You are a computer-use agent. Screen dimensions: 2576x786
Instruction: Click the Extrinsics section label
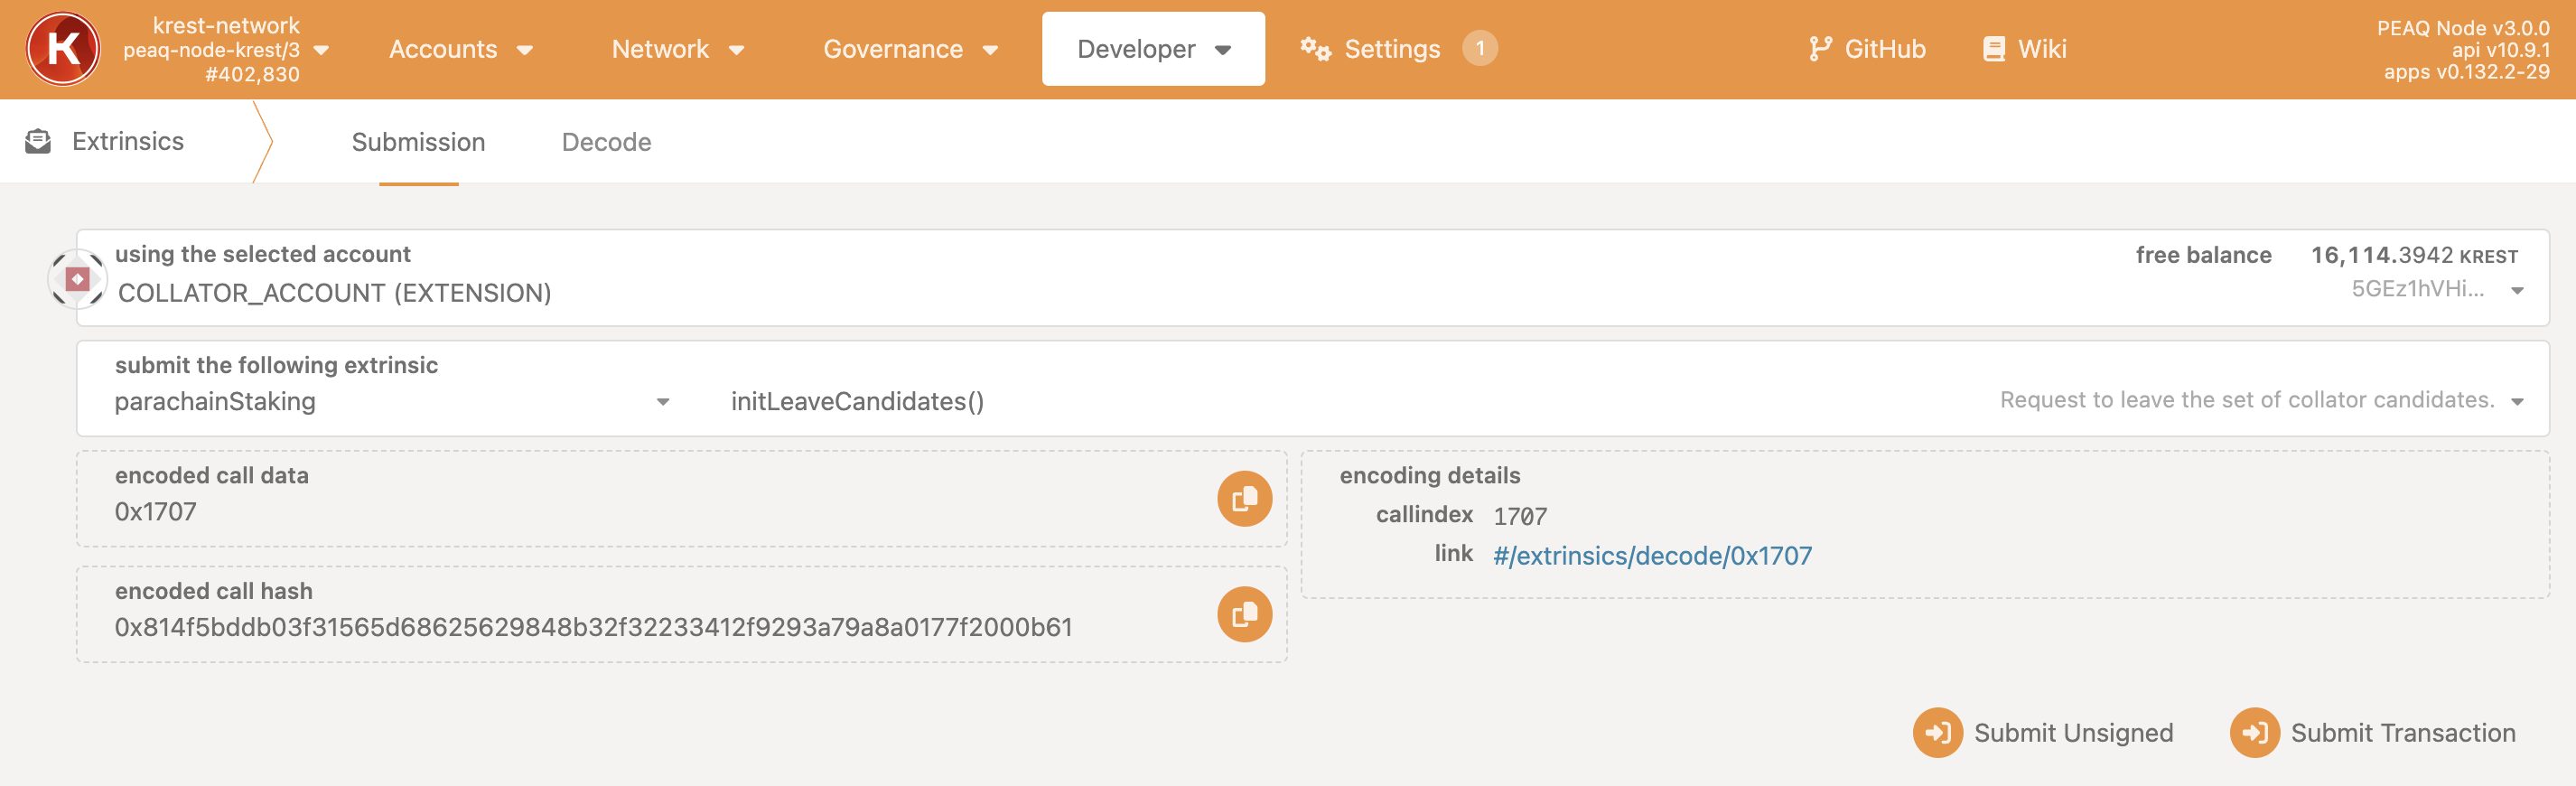128,141
